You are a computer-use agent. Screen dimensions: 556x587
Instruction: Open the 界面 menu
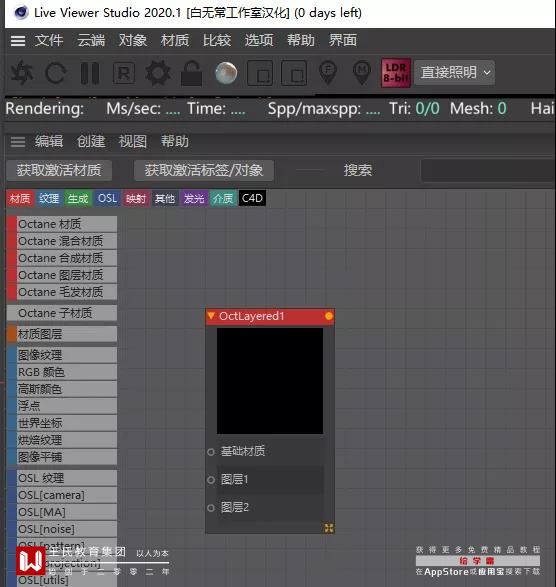pyautogui.click(x=343, y=40)
